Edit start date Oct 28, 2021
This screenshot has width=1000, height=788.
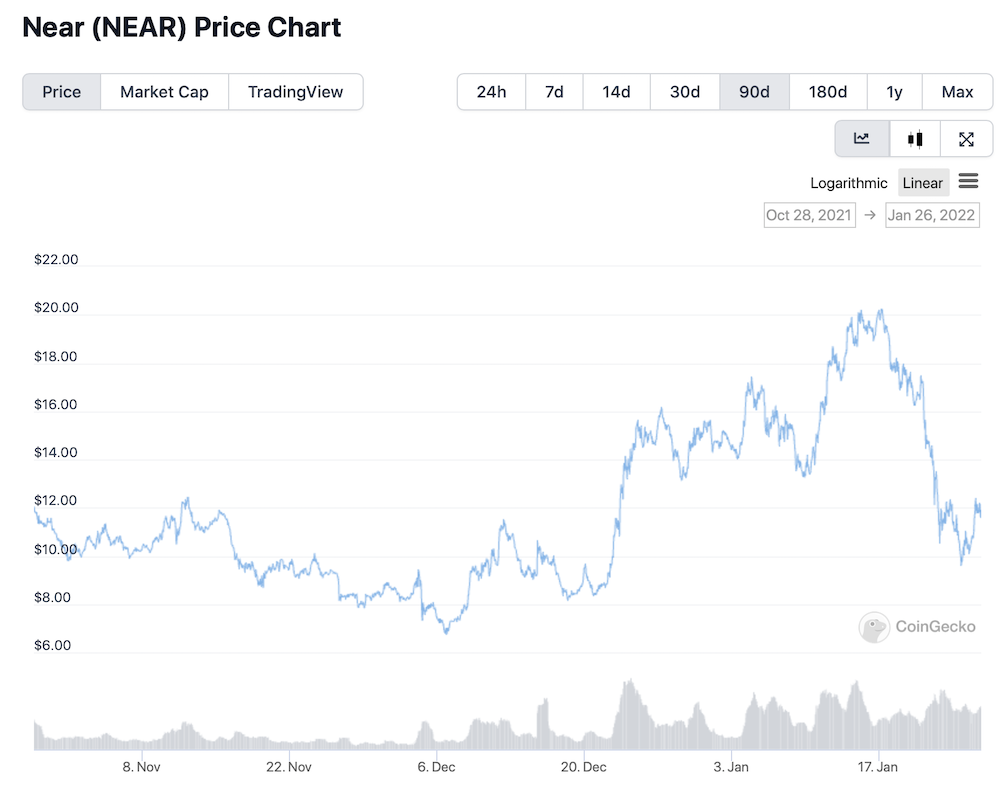[x=809, y=215]
